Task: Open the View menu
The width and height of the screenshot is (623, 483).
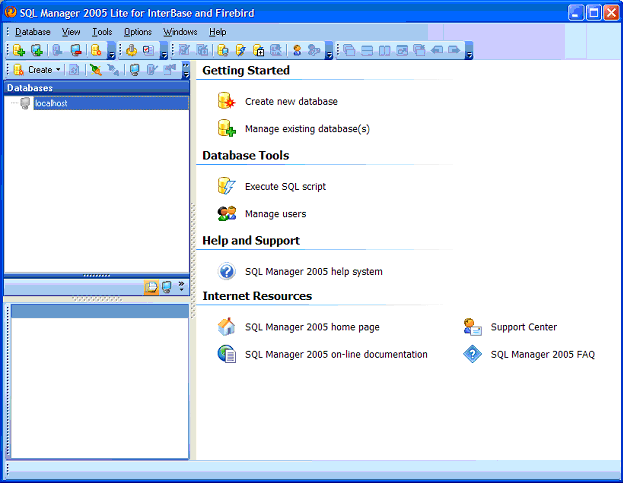Action: pos(71,32)
